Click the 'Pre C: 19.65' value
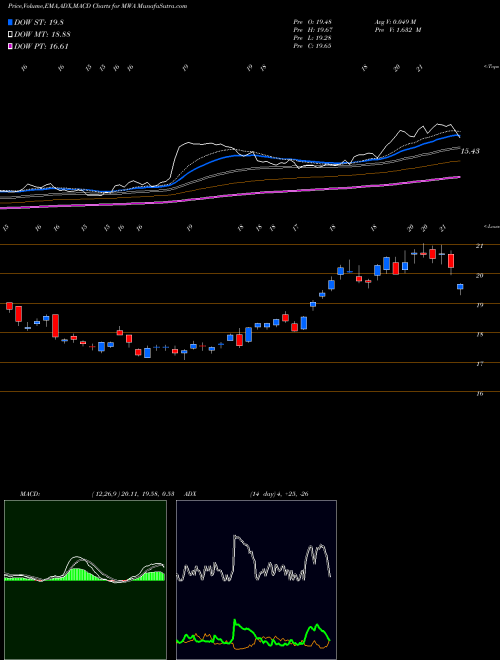This screenshot has height=660, width=500. (x=312, y=46)
